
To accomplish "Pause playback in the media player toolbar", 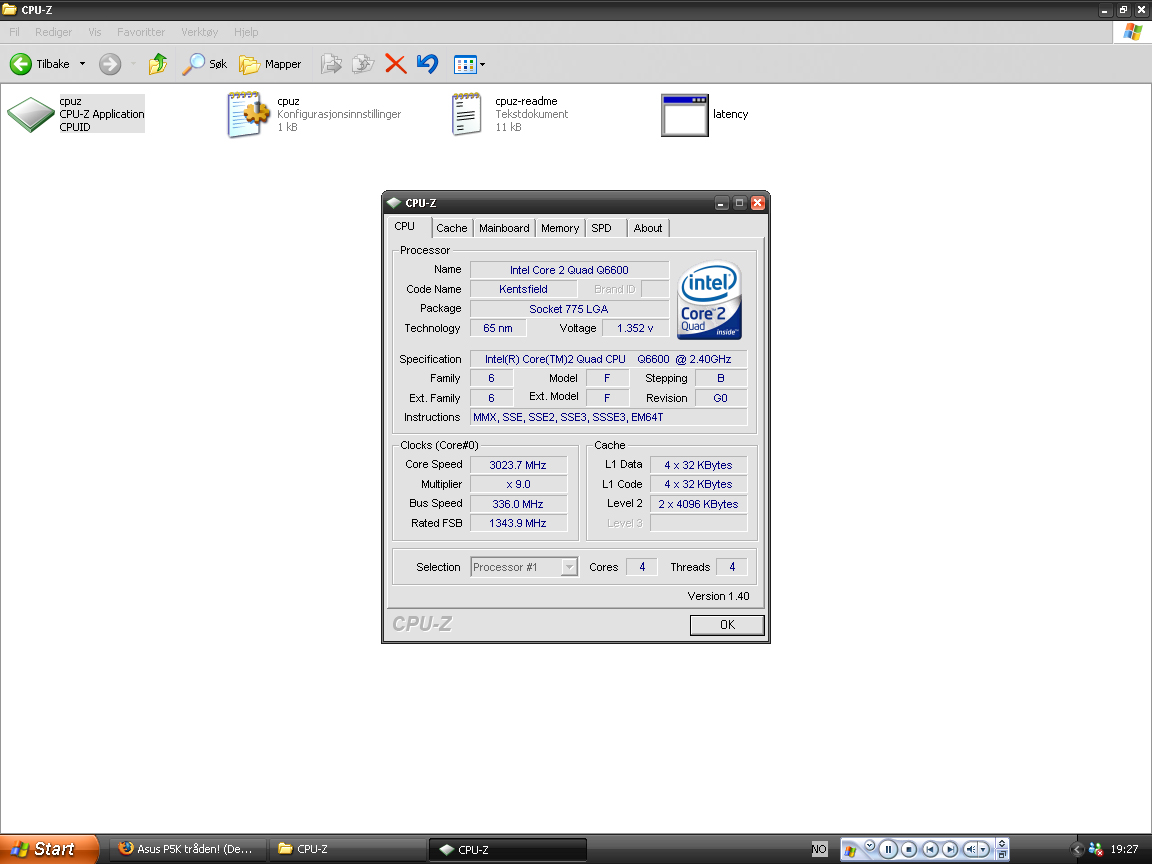I will click(888, 849).
